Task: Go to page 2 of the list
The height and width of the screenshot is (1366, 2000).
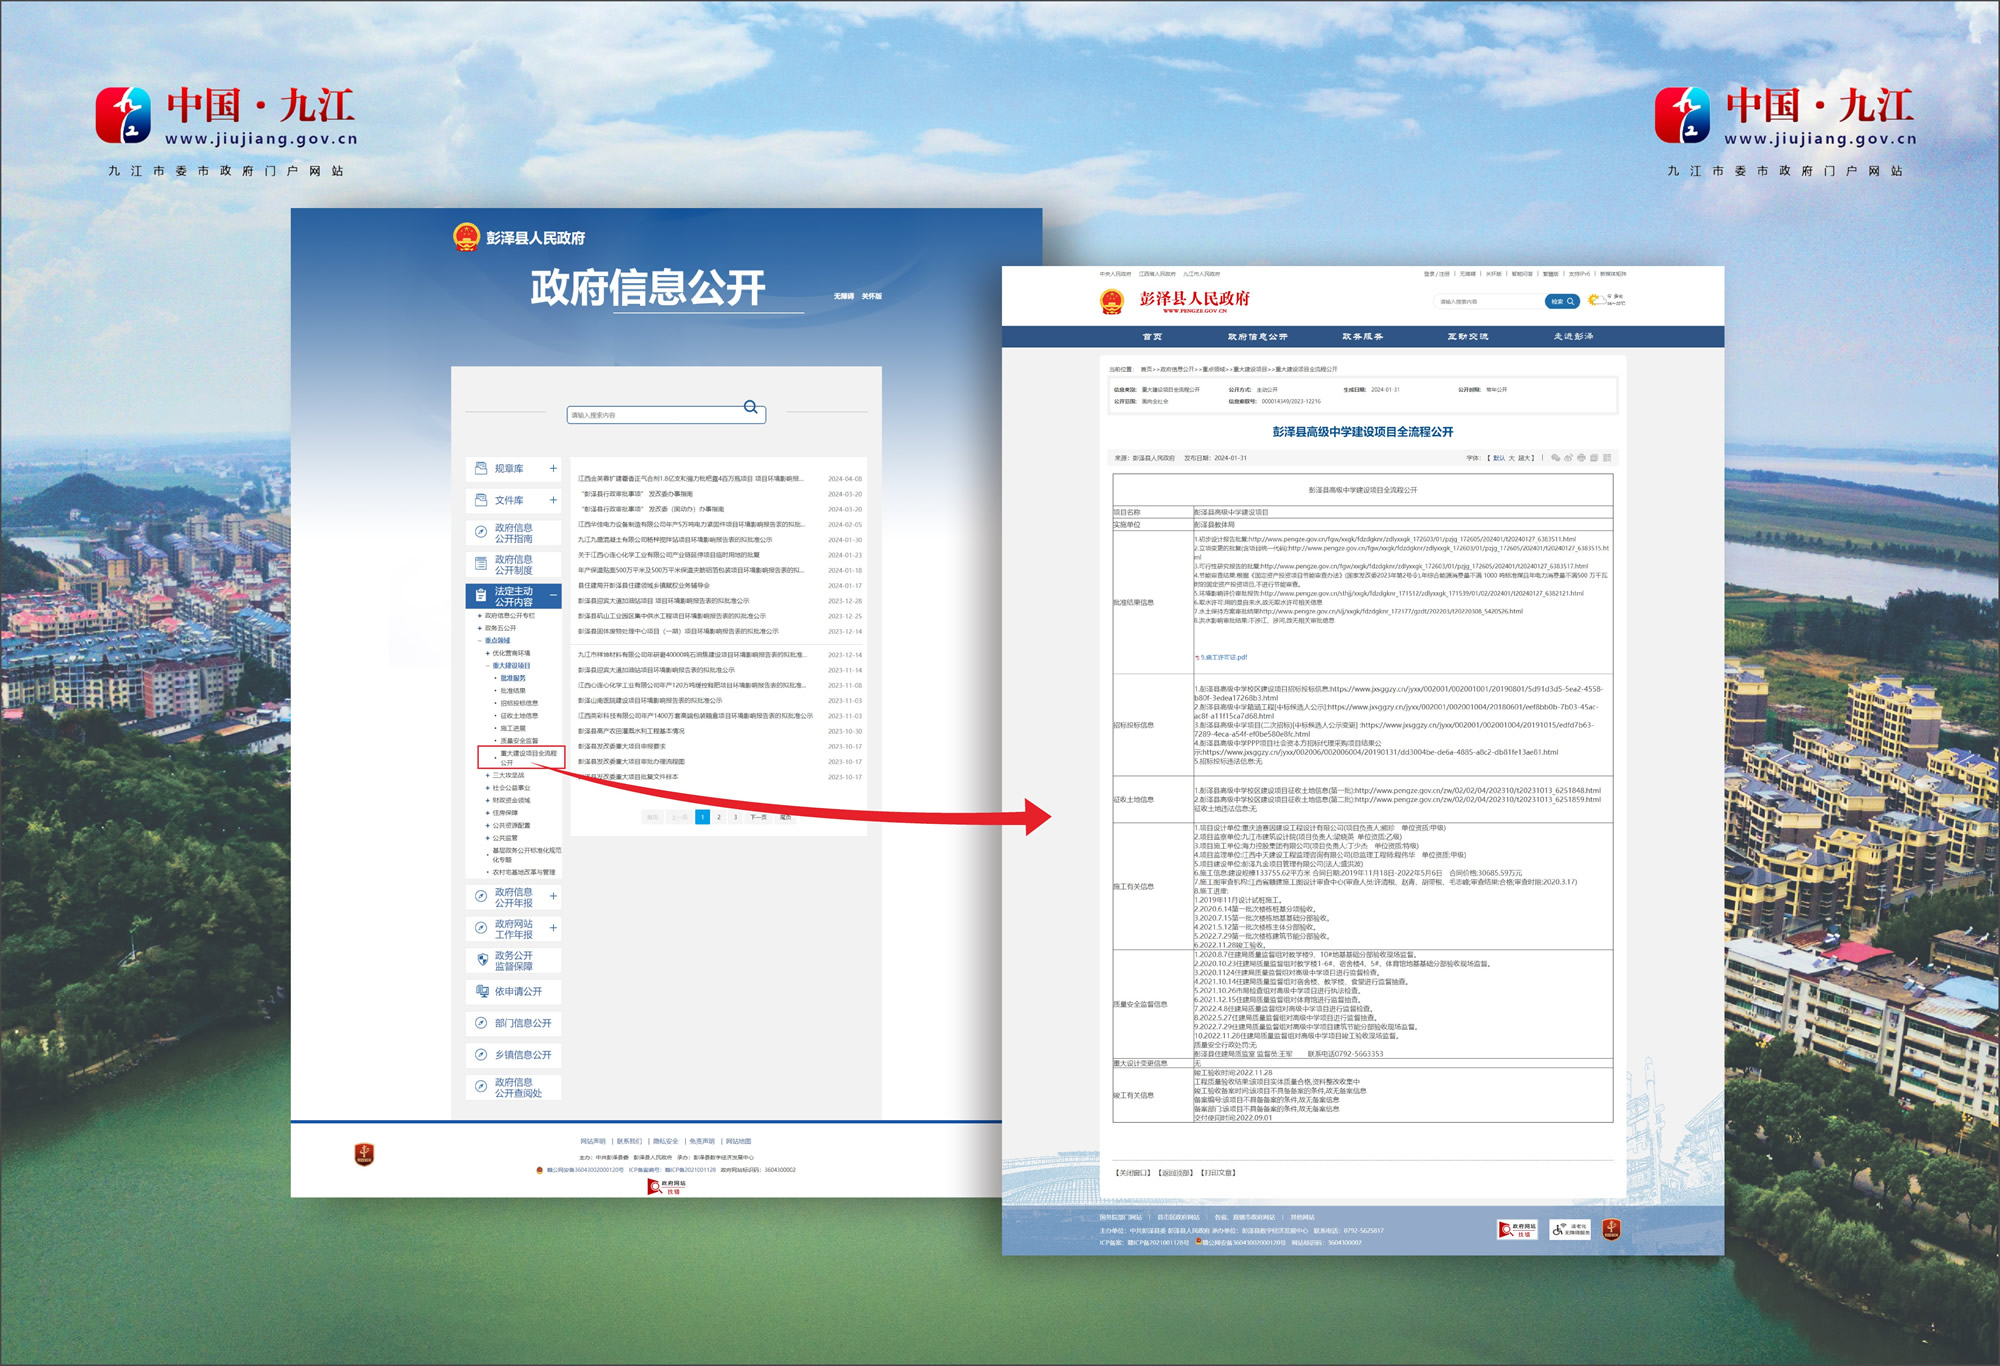Action: point(718,817)
